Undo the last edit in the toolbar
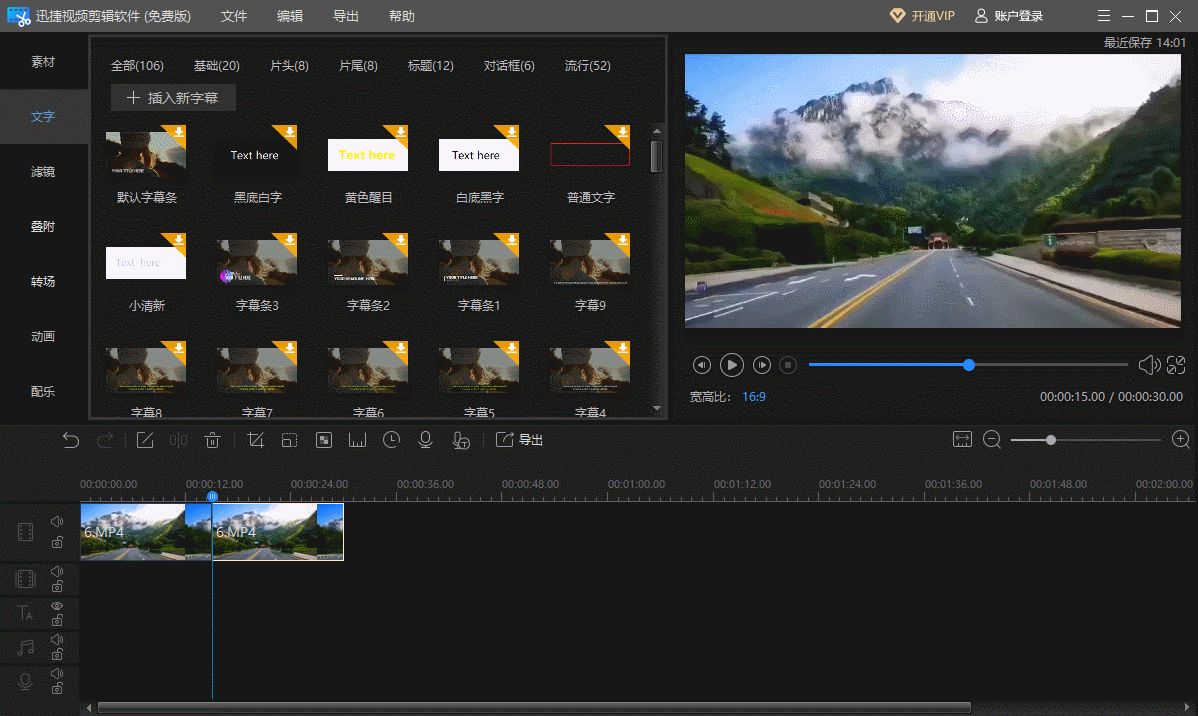The image size is (1198, 716). tap(70, 440)
